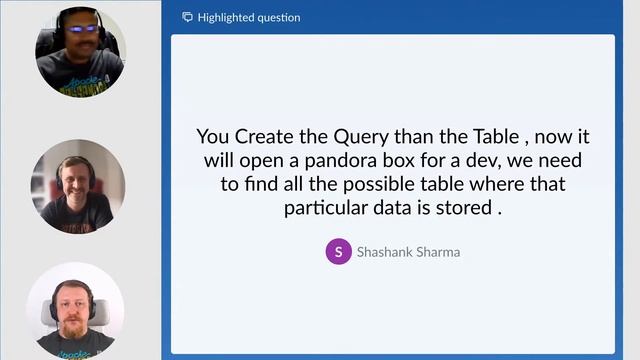This screenshot has width=640, height=360.
Task: Click the final line "particular data is stored"
Action: point(393,208)
